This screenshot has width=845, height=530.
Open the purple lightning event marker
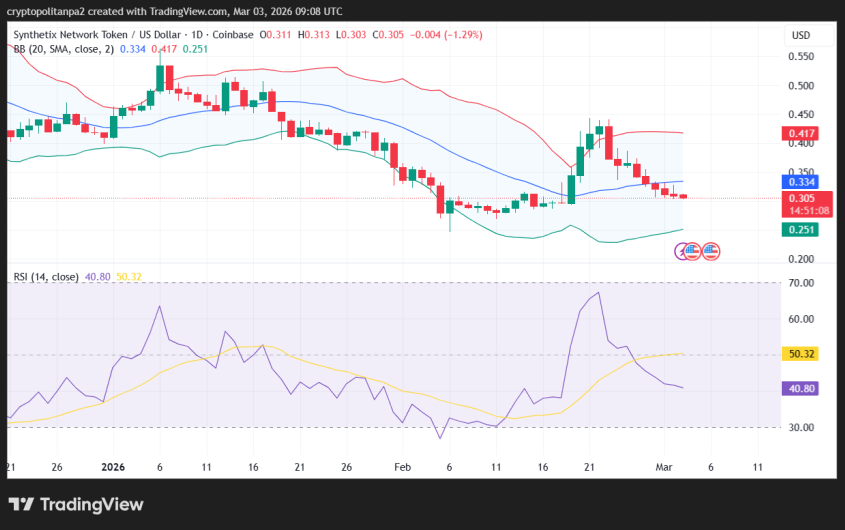(x=682, y=251)
